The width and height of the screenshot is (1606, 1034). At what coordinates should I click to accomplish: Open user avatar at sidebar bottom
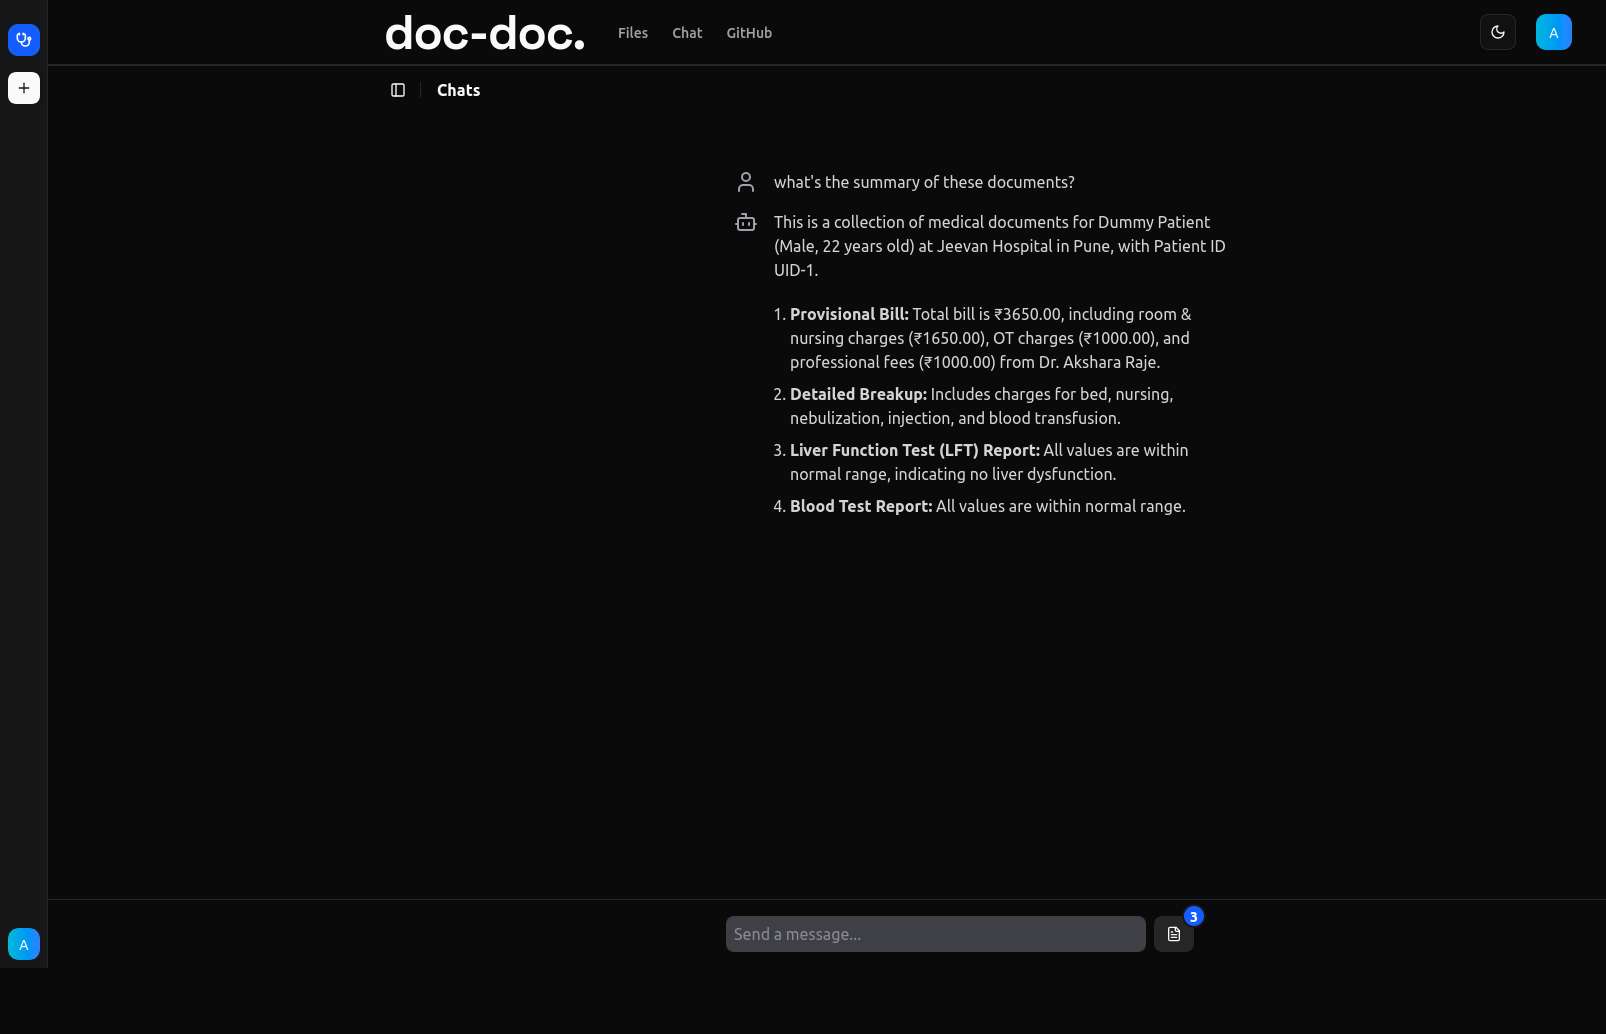(24, 944)
